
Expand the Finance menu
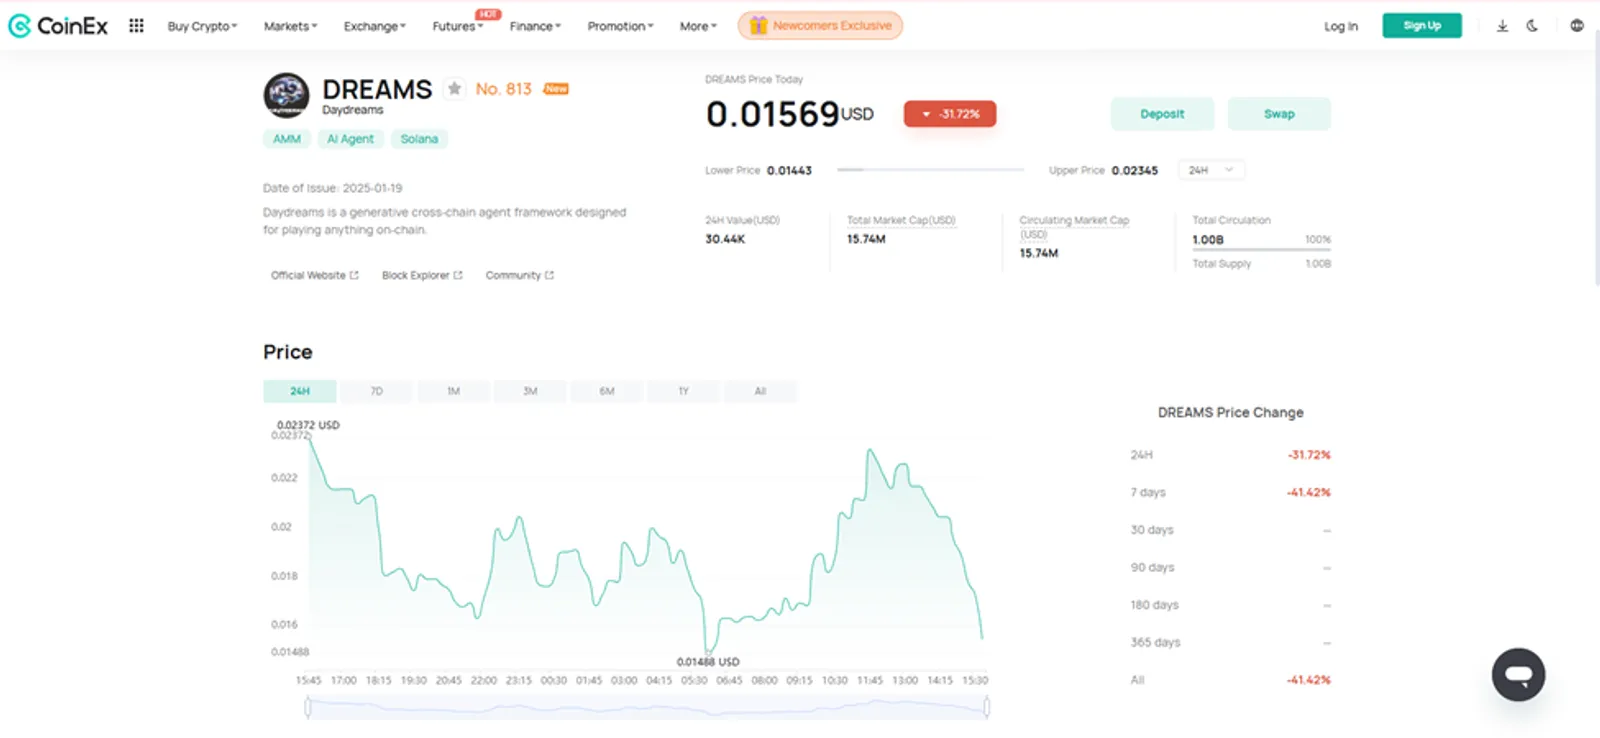coord(535,26)
